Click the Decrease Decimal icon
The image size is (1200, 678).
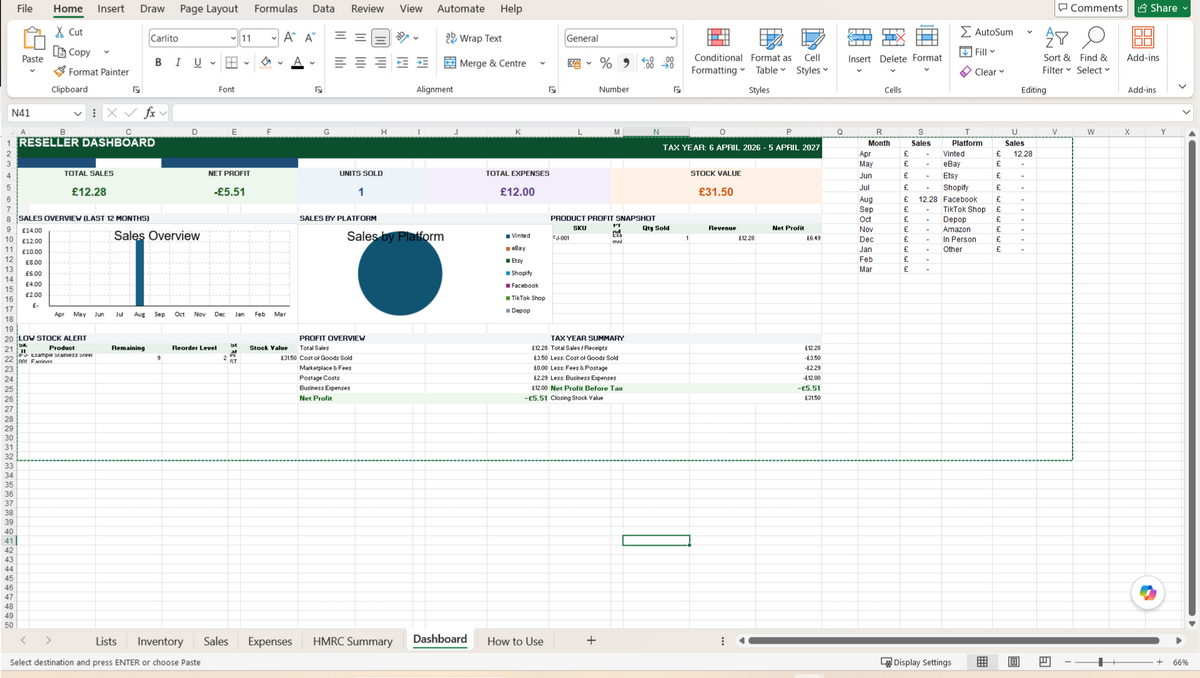(x=668, y=63)
